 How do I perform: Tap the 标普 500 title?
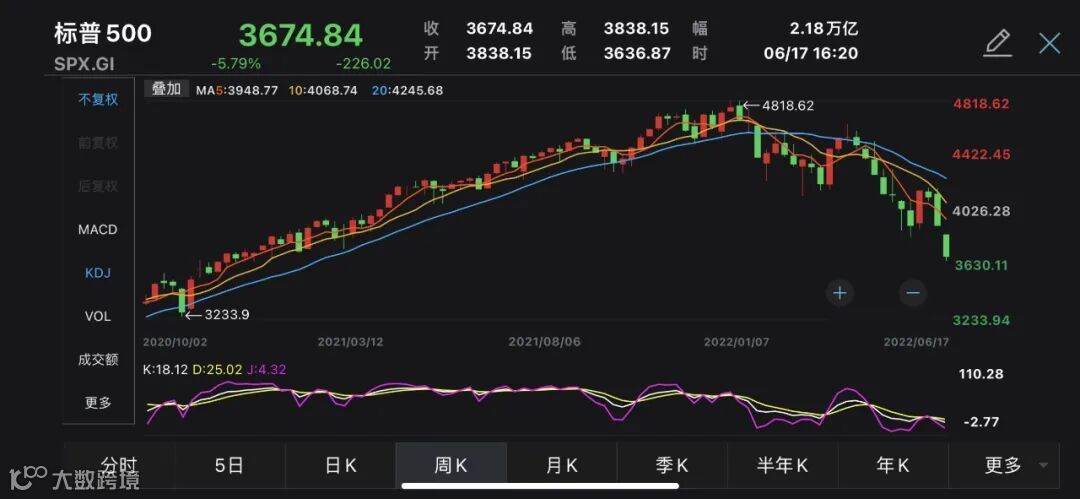point(103,34)
